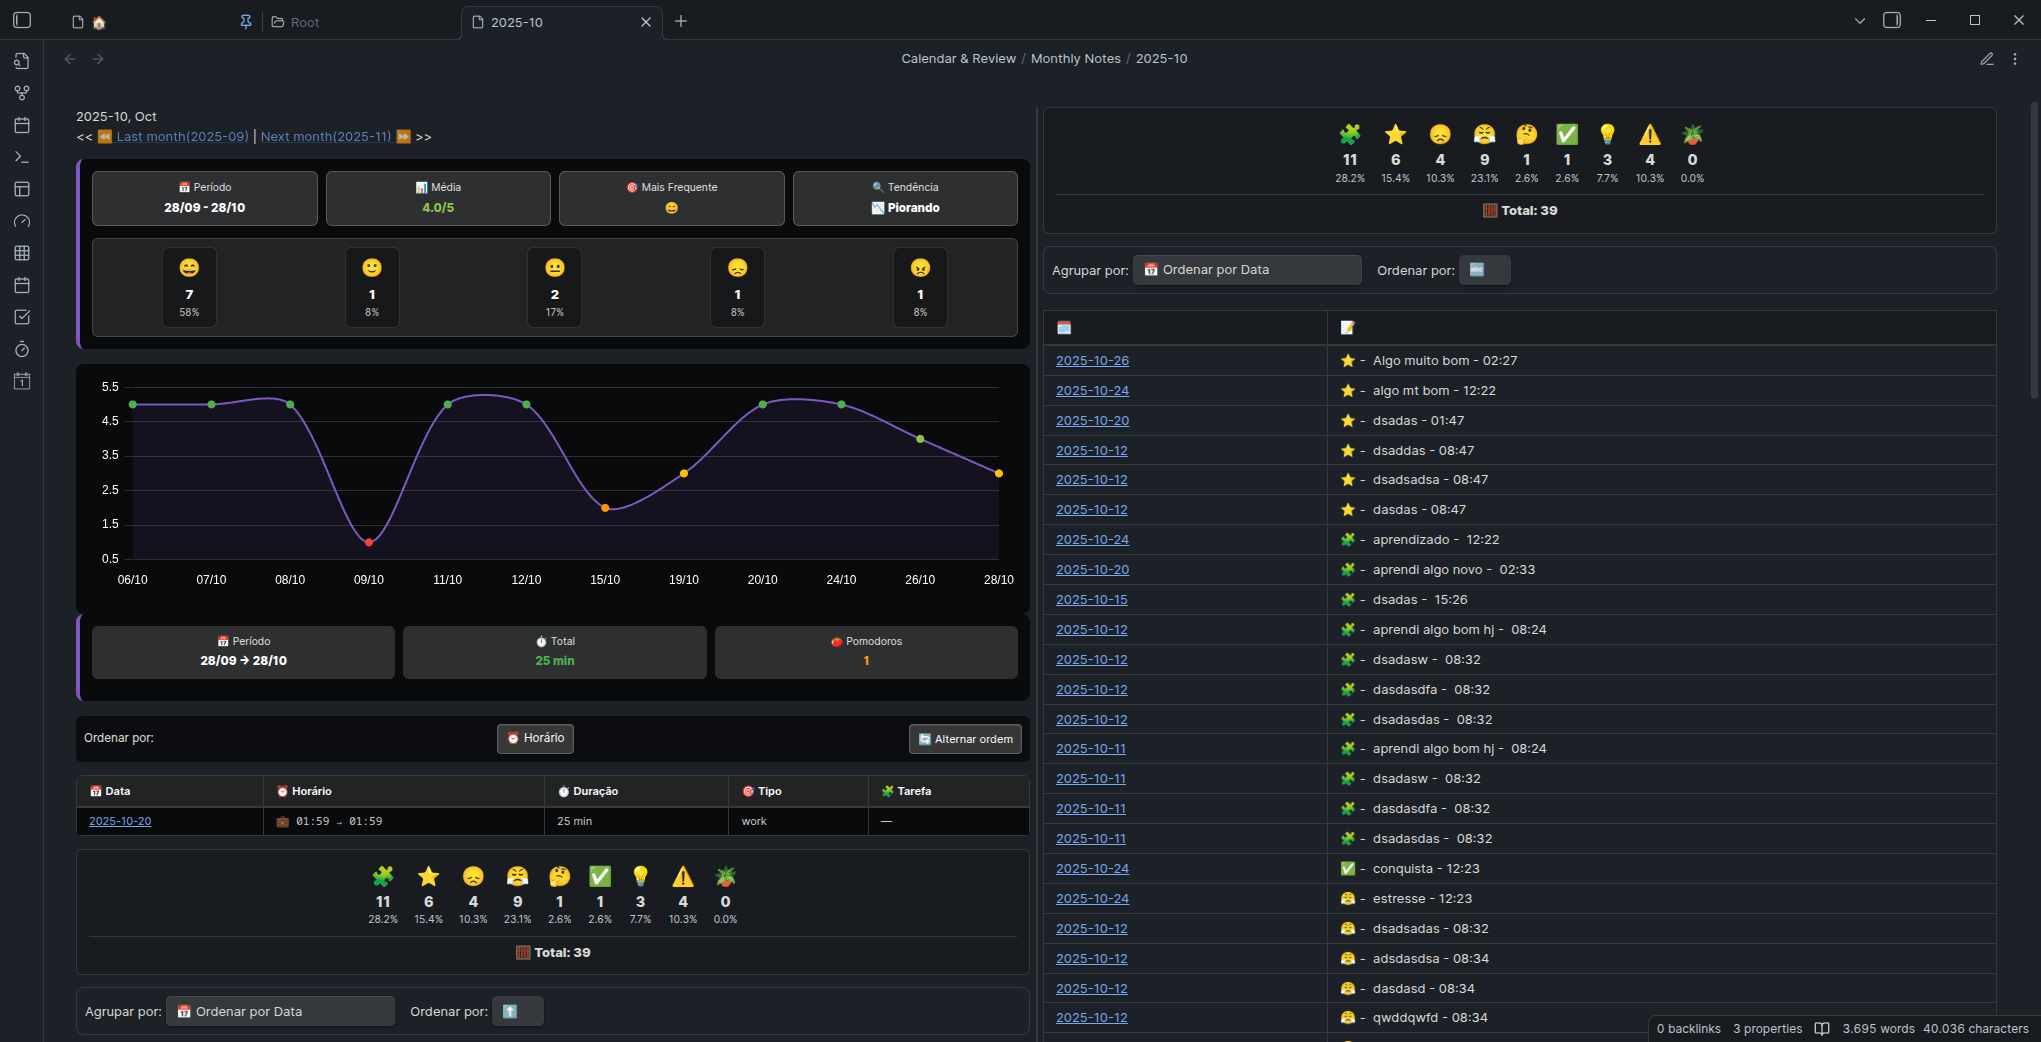This screenshot has width=2041, height=1042.
Task: Click the terminal-style command icon in the ribbon
Action: [x=22, y=157]
